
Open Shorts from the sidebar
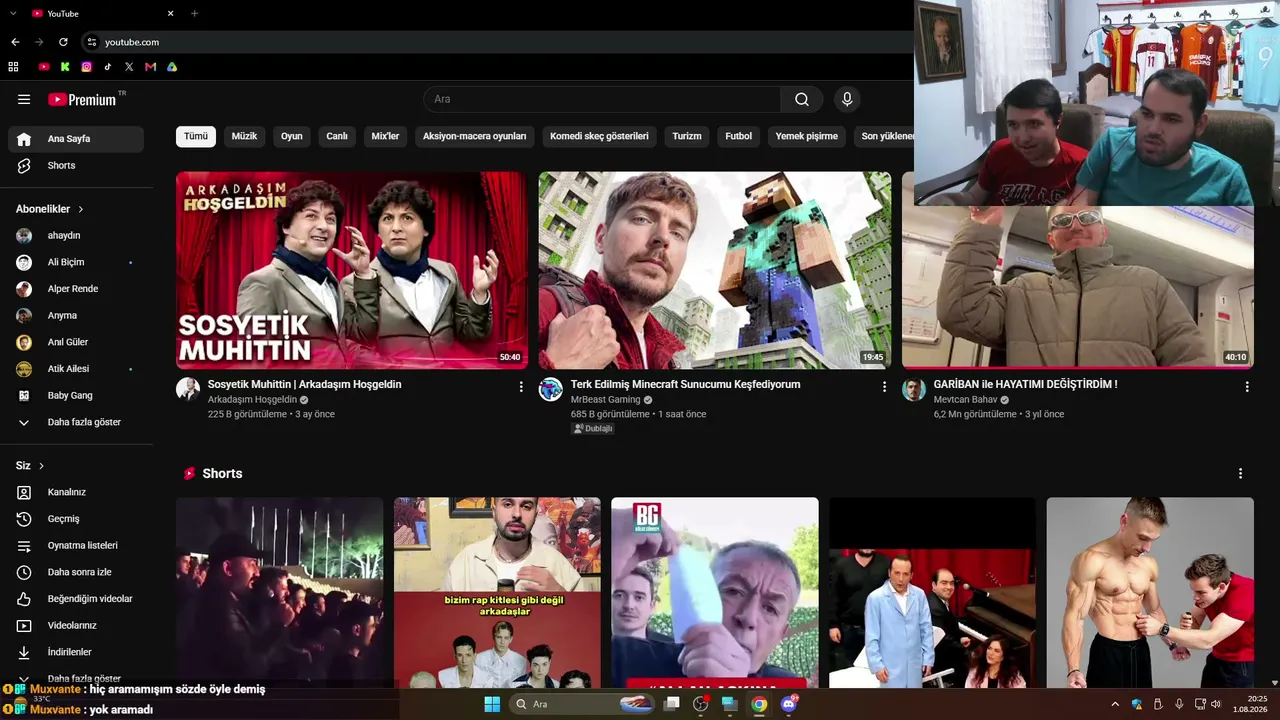(76, 166)
